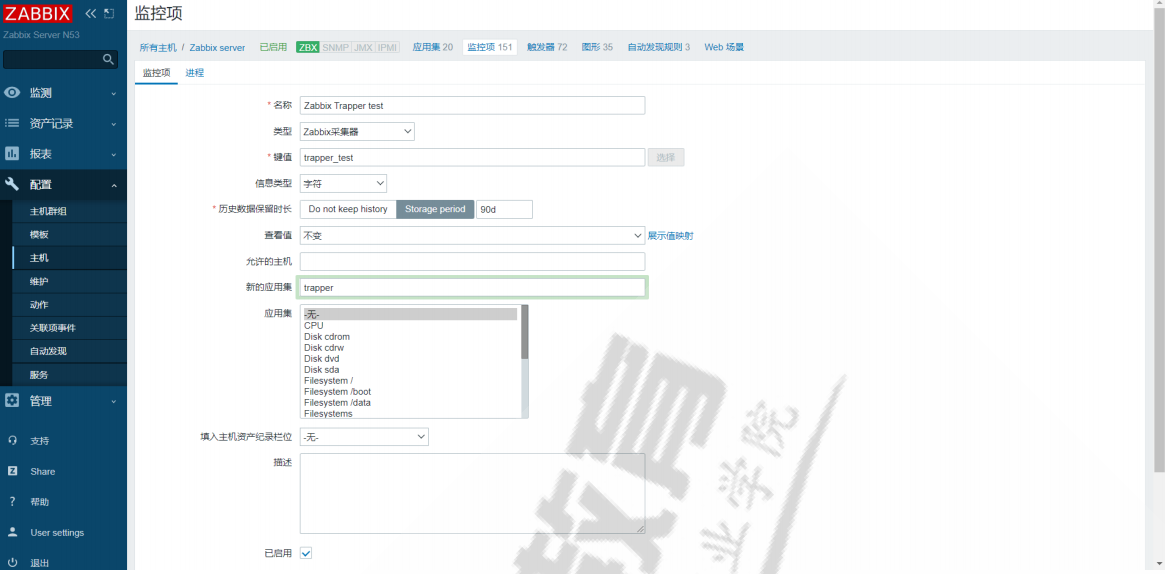Click the Z Share icon

coord(12,471)
